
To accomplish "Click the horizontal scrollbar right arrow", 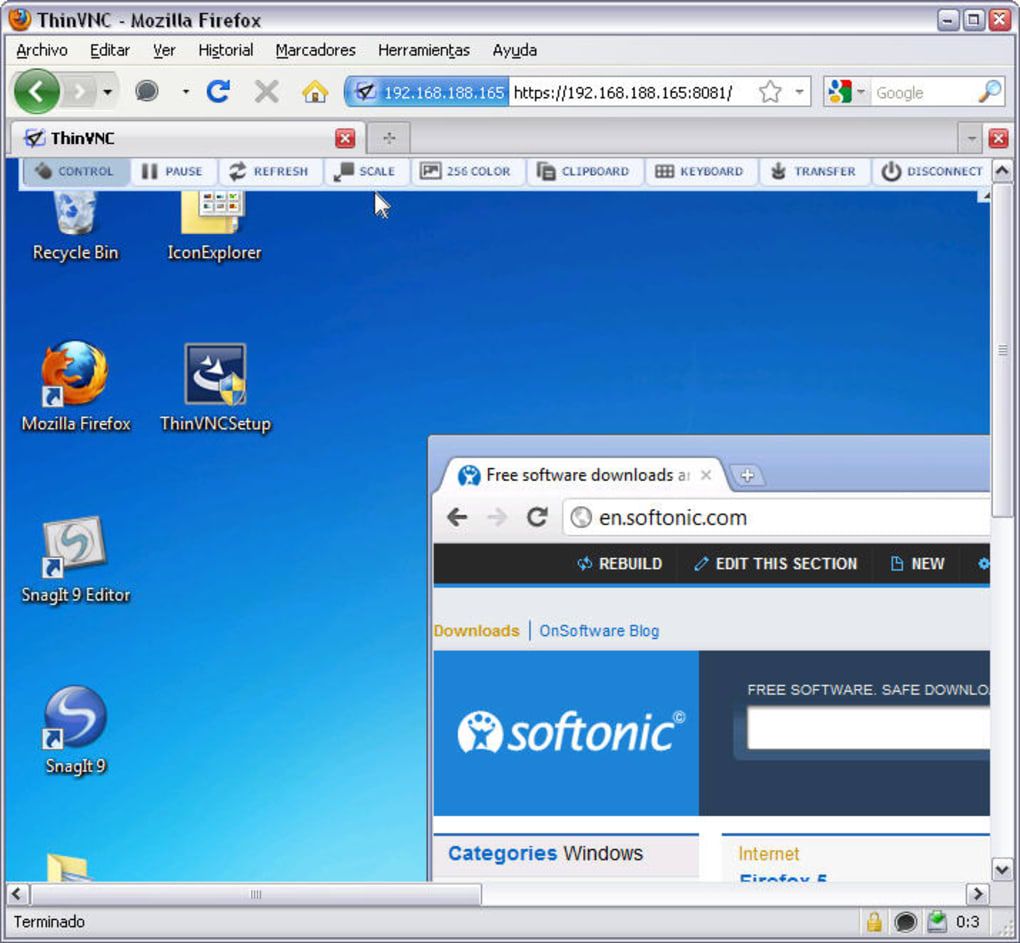I will tap(977, 894).
